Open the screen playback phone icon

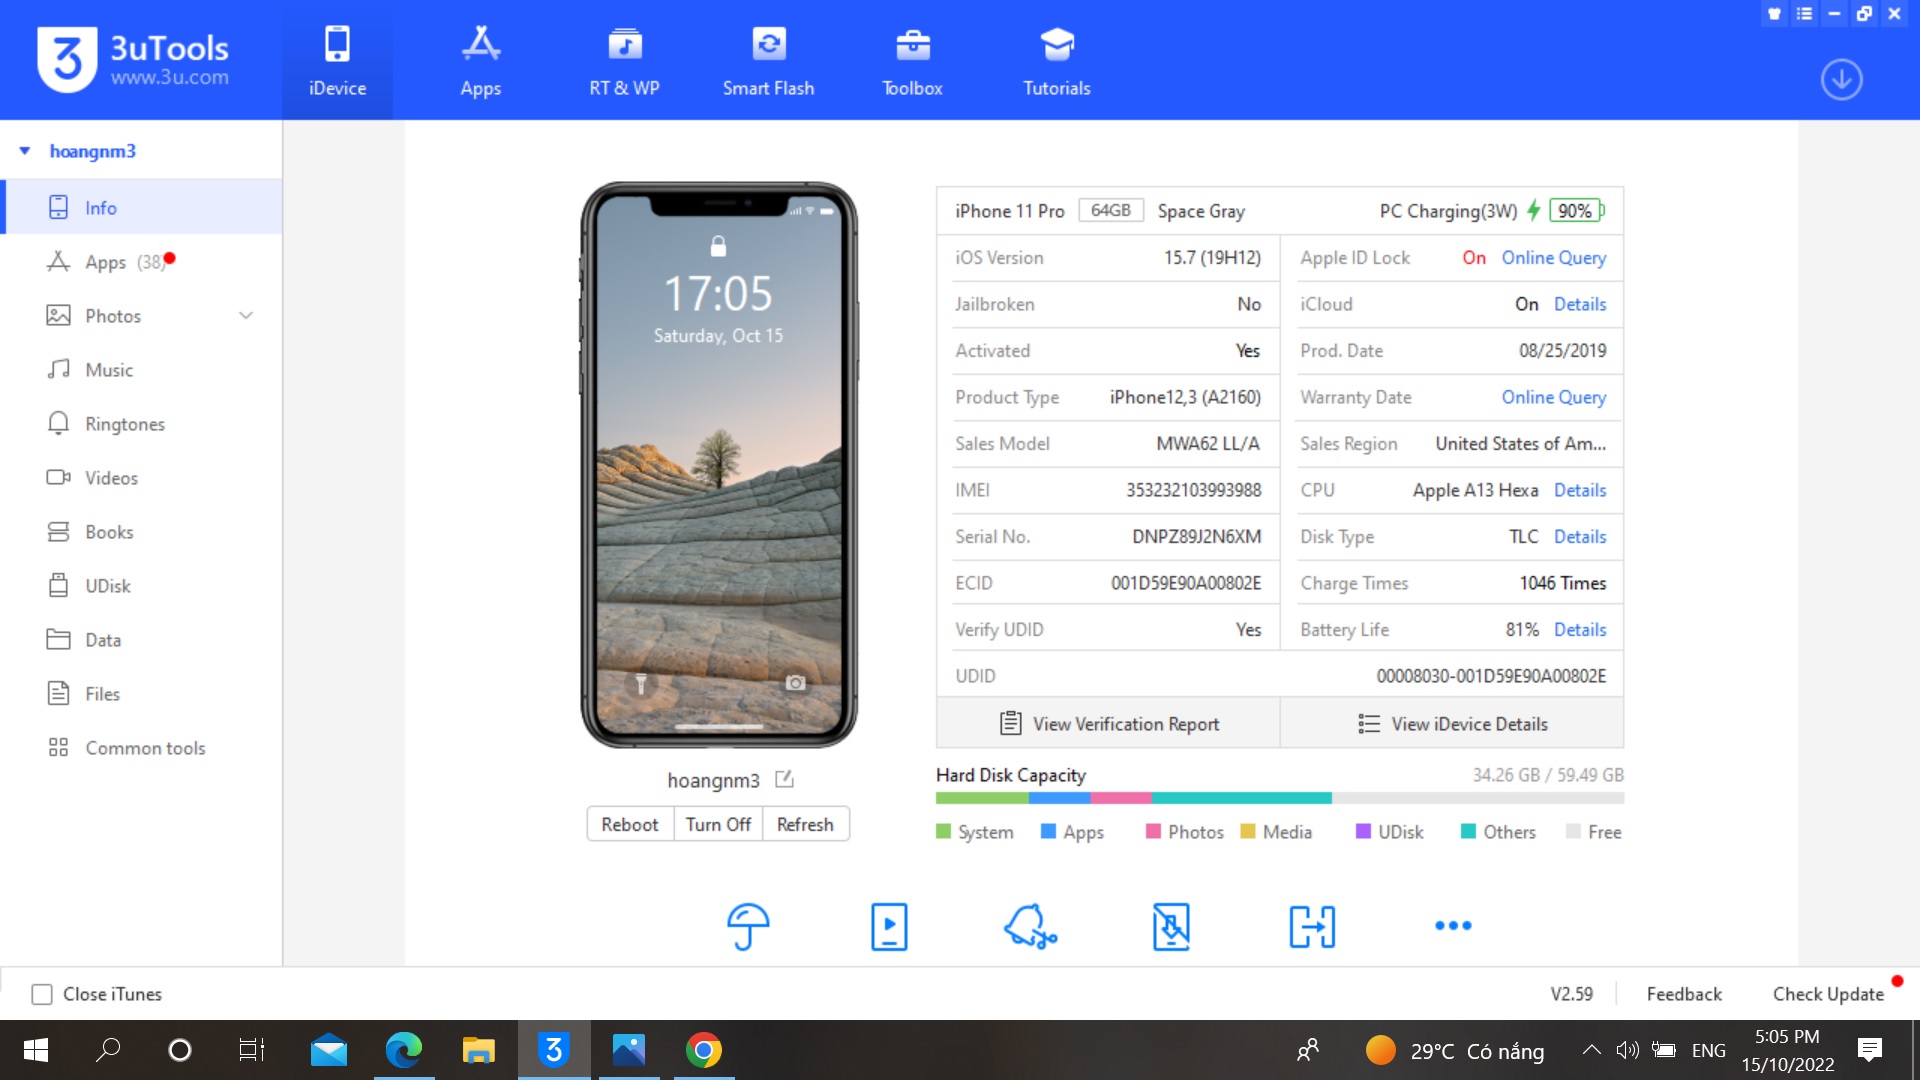coord(889,926)
